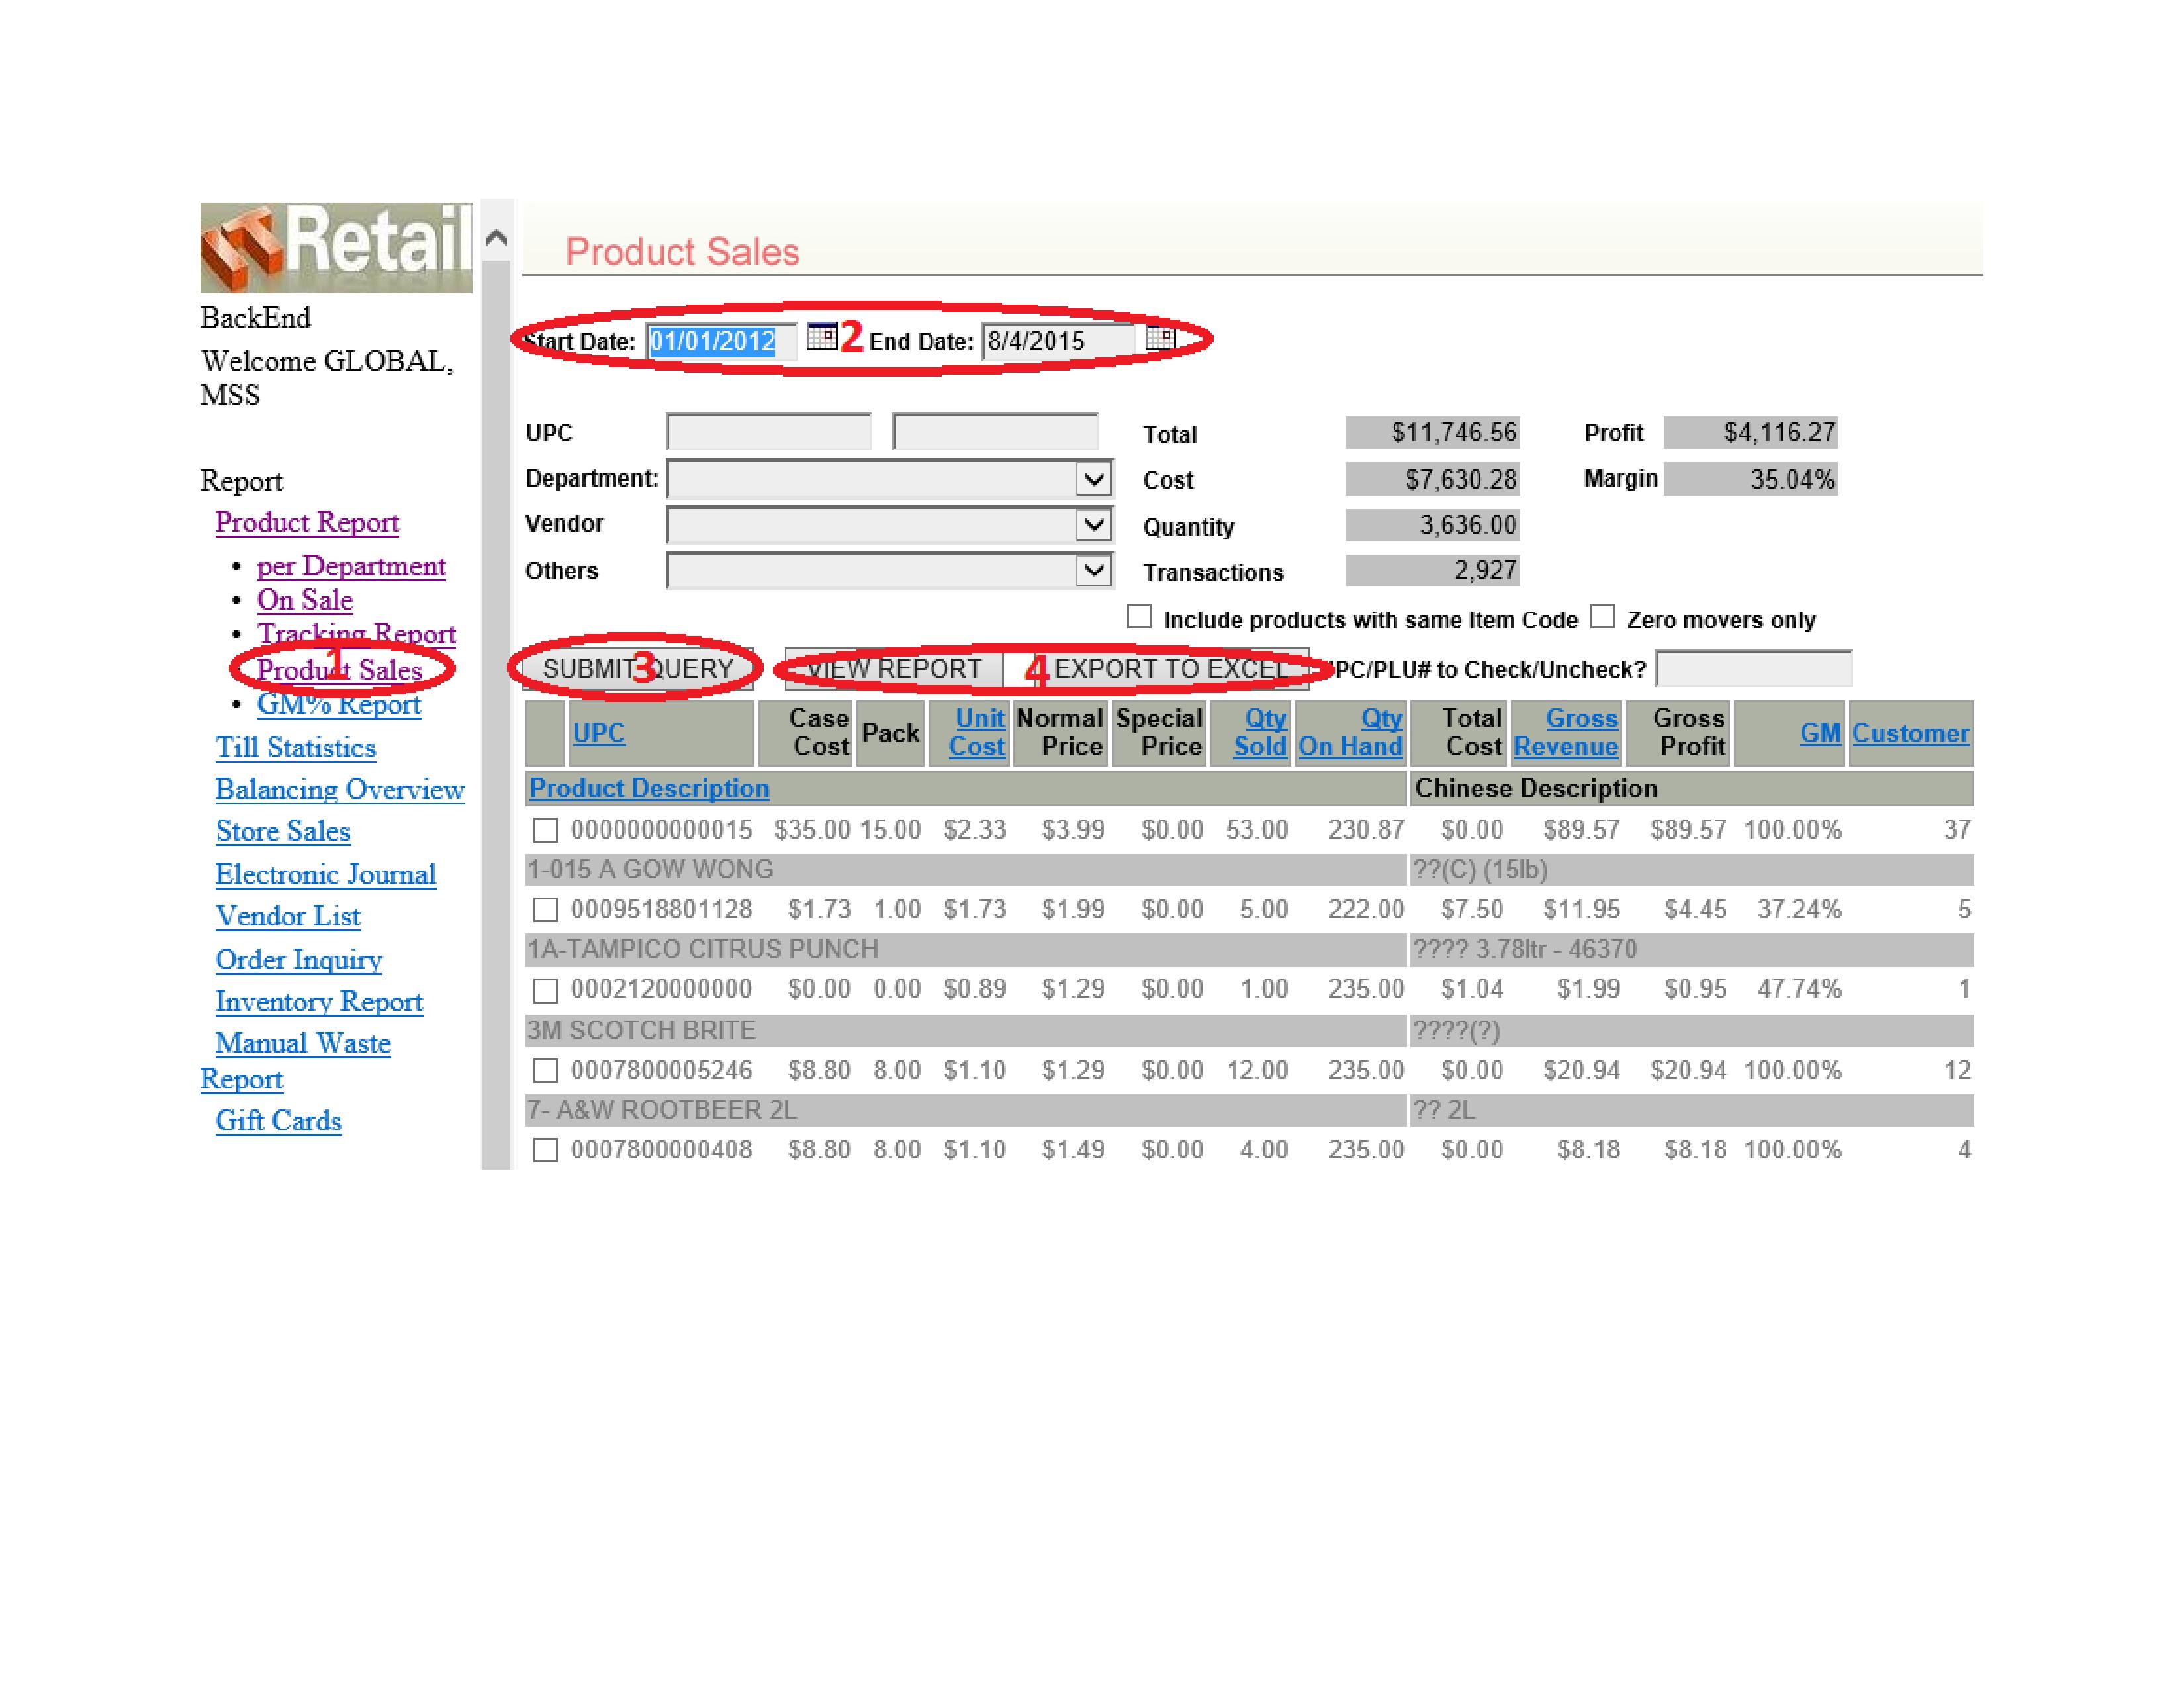Go to Store Sales

pos(283,831)
